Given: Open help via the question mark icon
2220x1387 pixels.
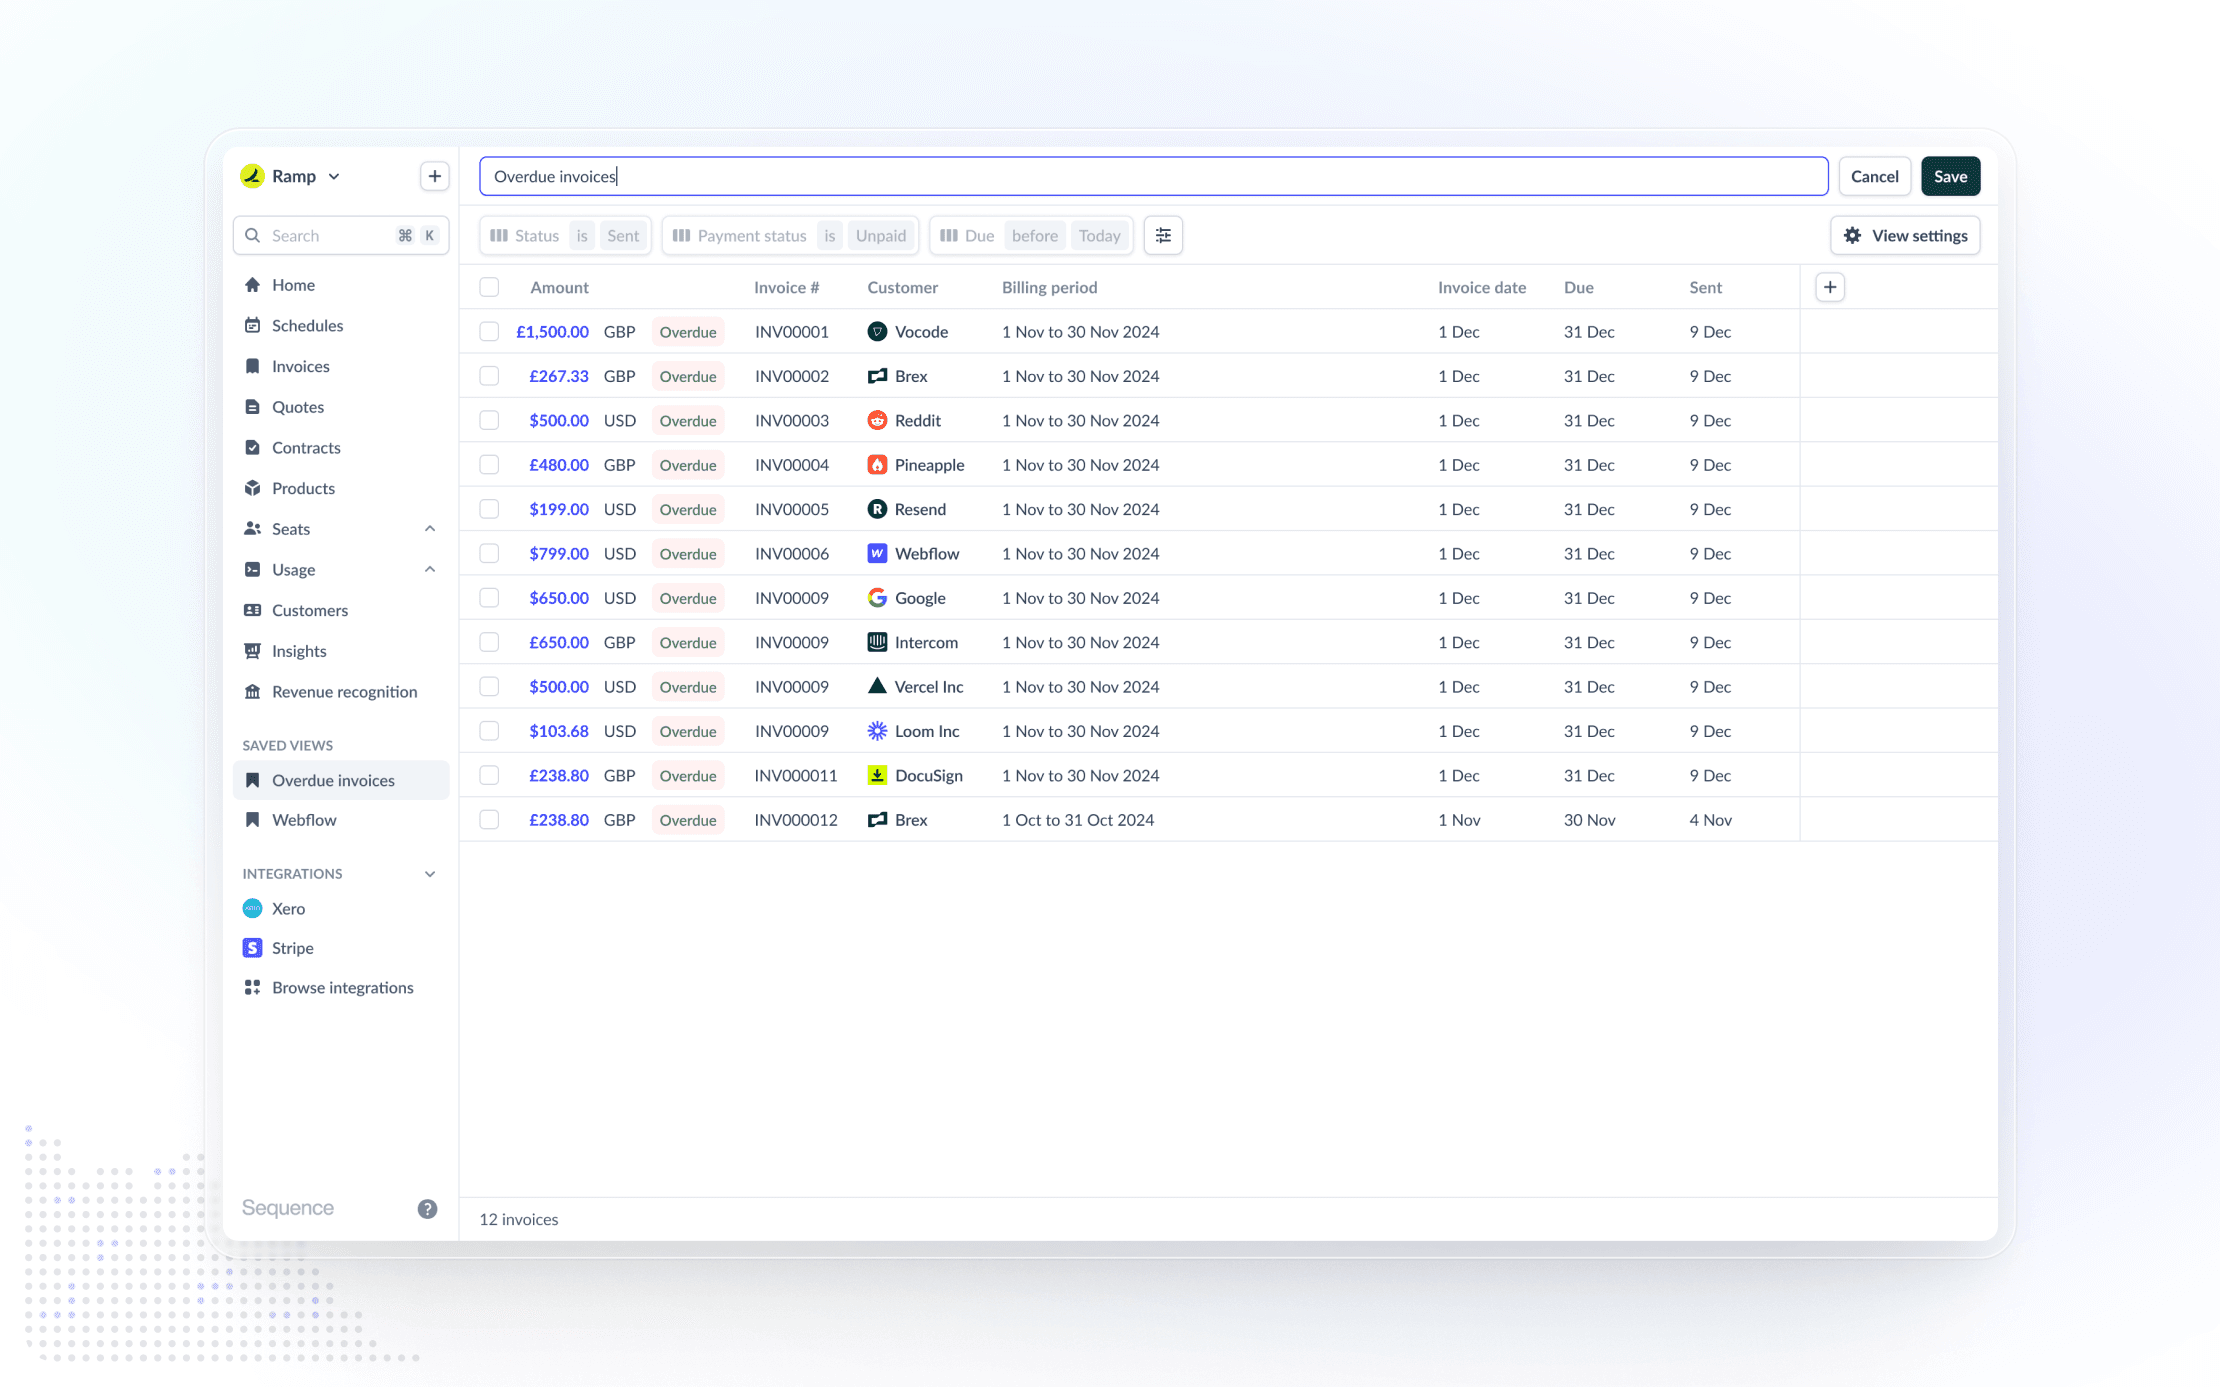Looking at the screenshot, I should coord(427,1208).
